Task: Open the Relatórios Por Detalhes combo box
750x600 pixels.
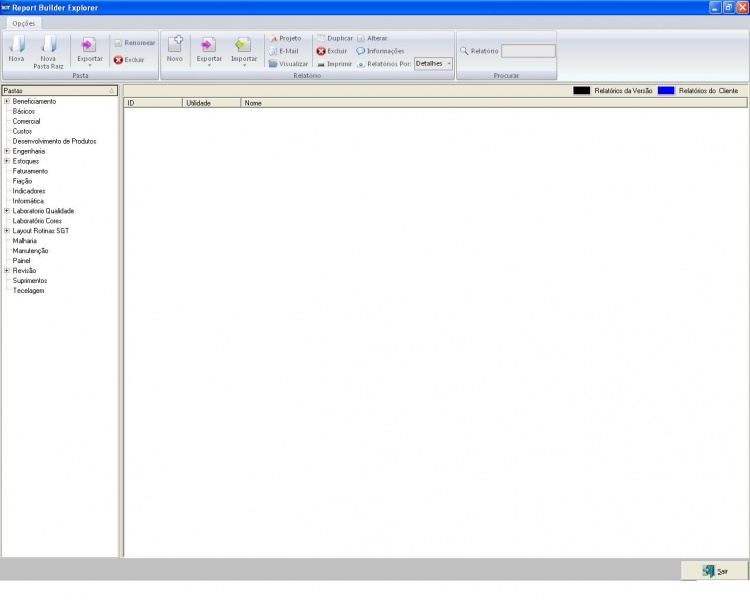Action: (433, 64)
